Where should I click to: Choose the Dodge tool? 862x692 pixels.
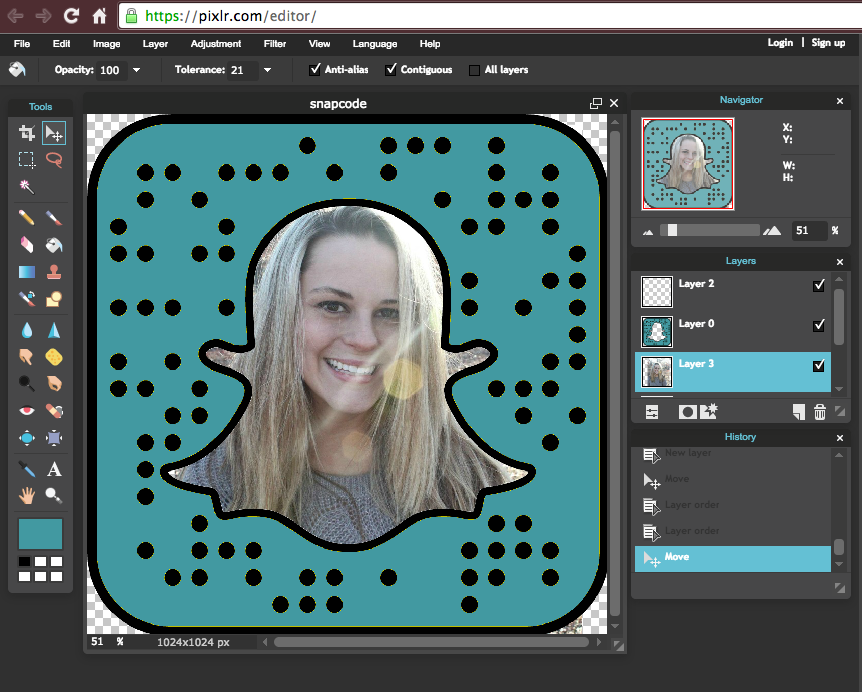(26, 384)
